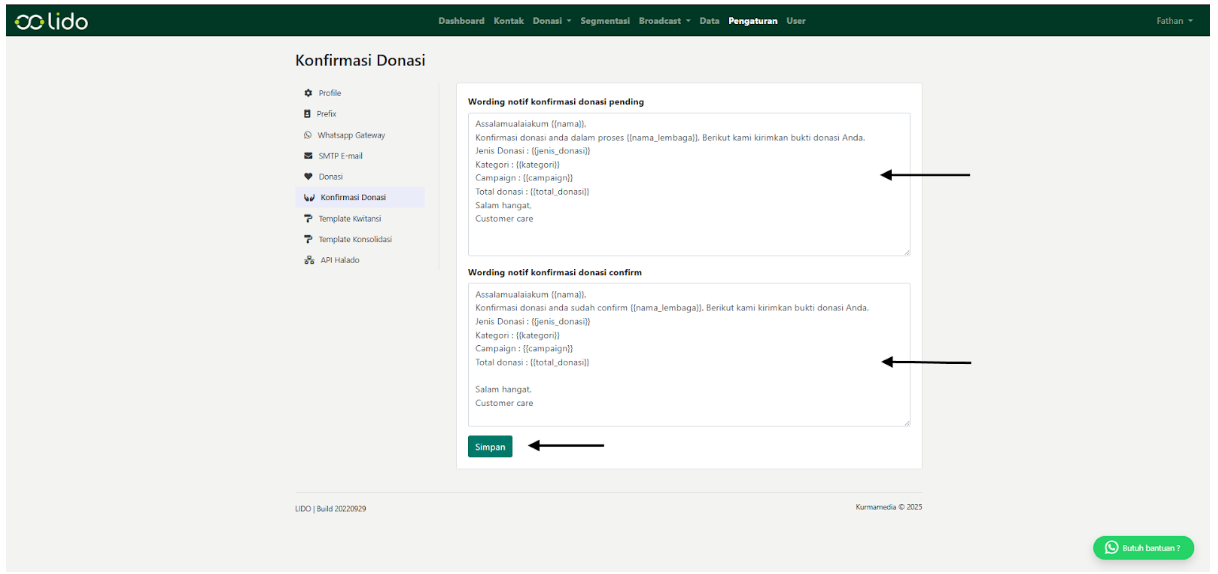Select Konfirmasi Donasi in the sidebar
Screen dimensions: 1218x574
pos(351,197)
